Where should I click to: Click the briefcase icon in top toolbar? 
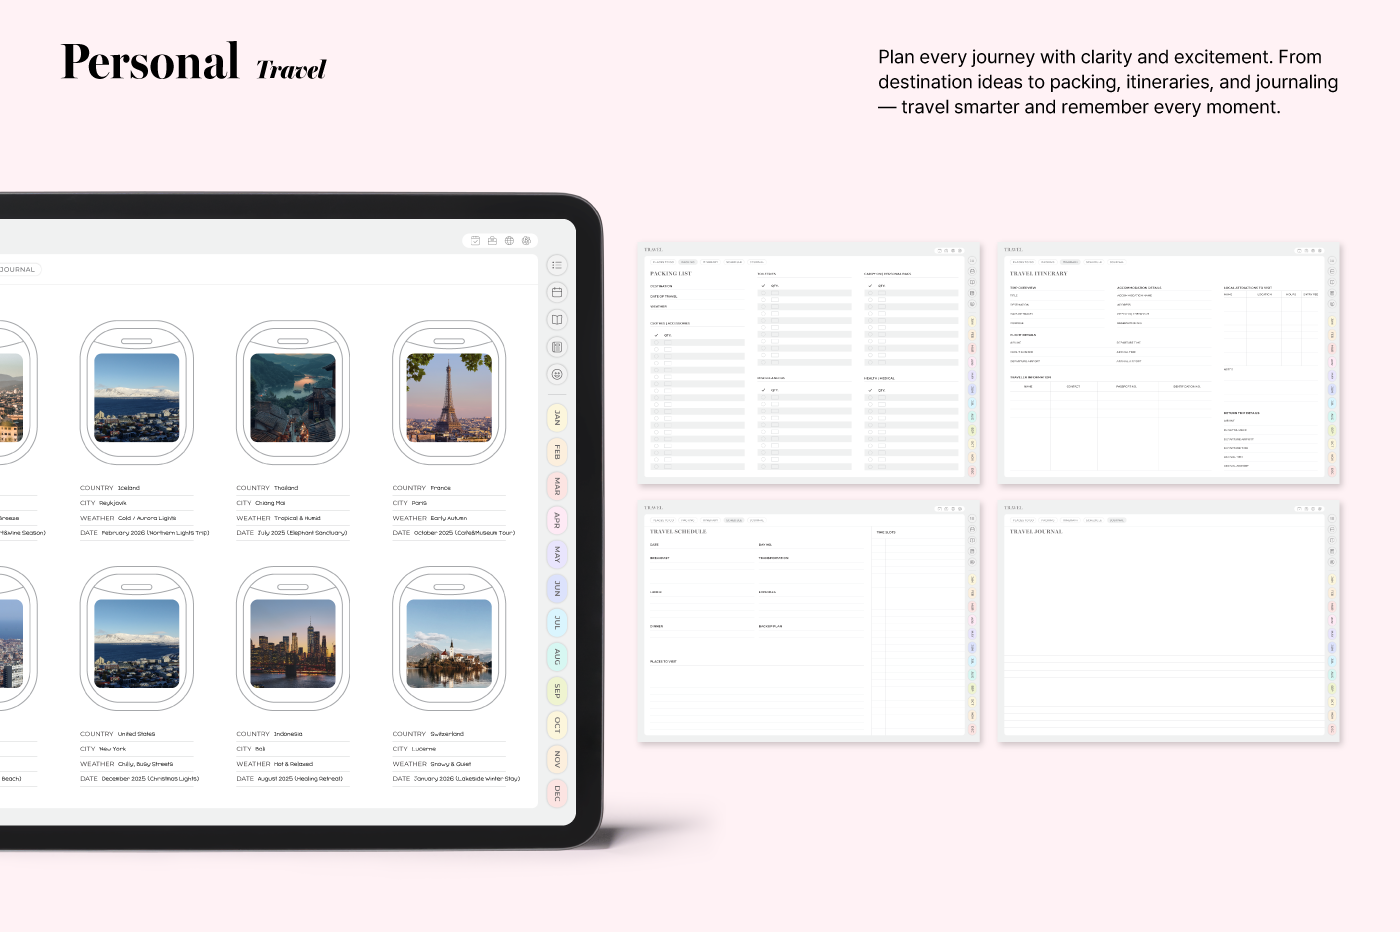[492, 241]
